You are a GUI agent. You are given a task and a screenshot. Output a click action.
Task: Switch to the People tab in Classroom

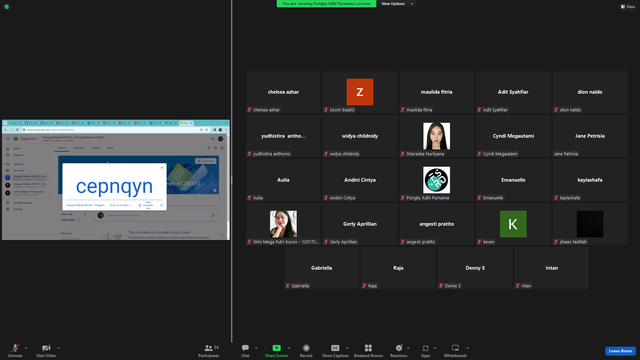click(96, 148)
